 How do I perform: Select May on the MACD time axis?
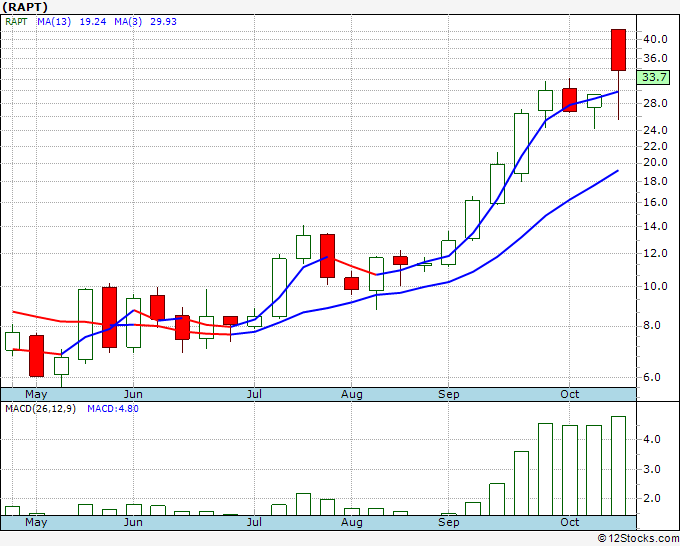pos(36,522)
